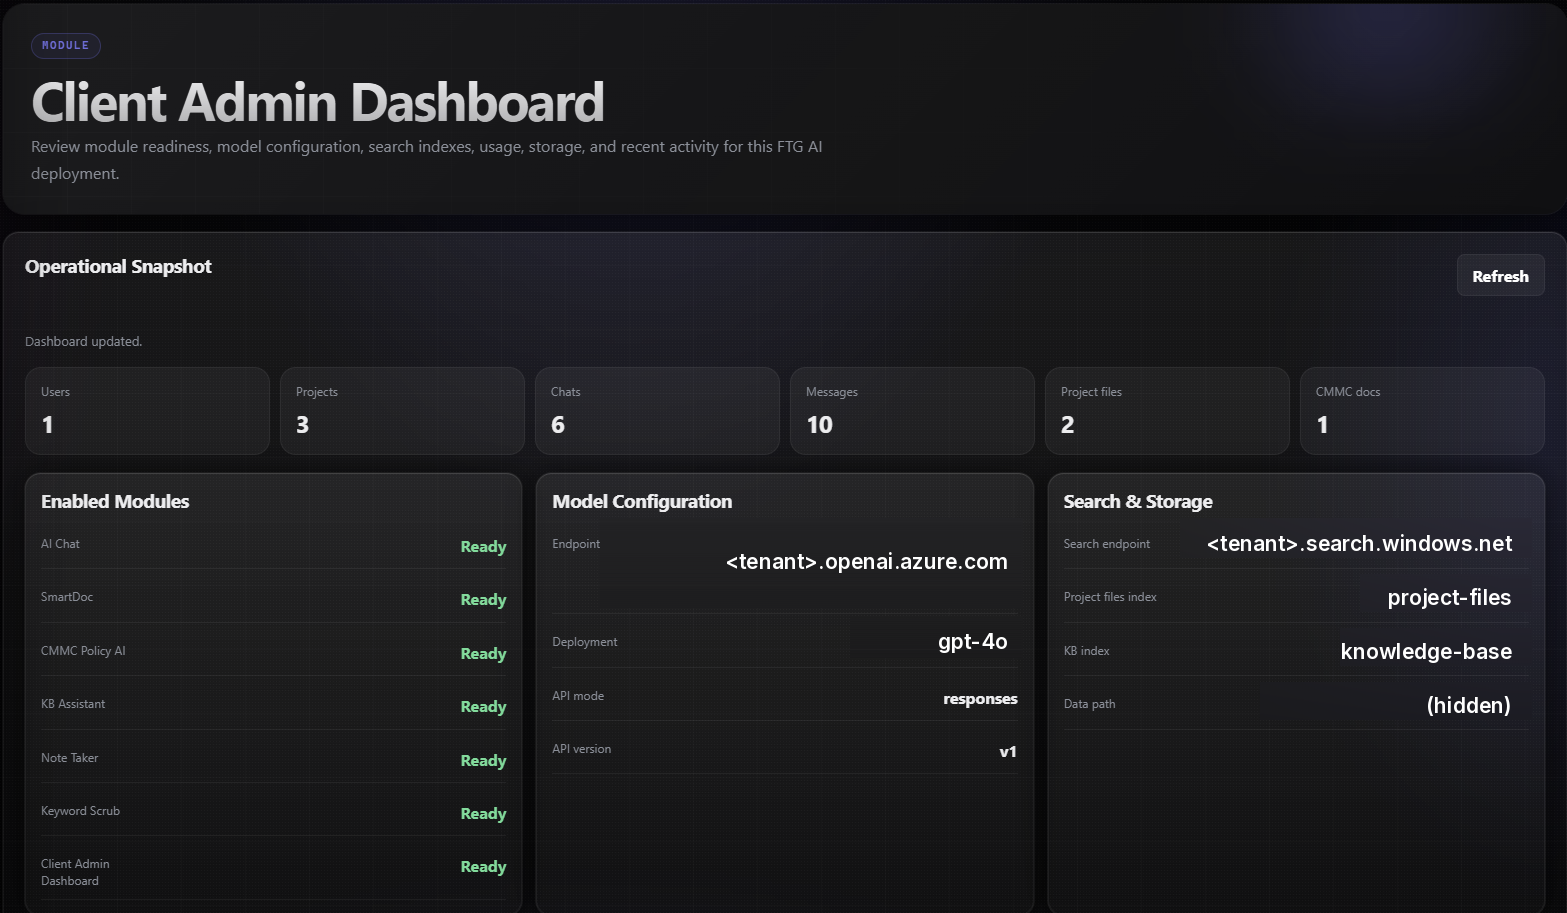Open the Users stat card
The width and height of the screenshot is (1567, 913).
pos(147,411)
